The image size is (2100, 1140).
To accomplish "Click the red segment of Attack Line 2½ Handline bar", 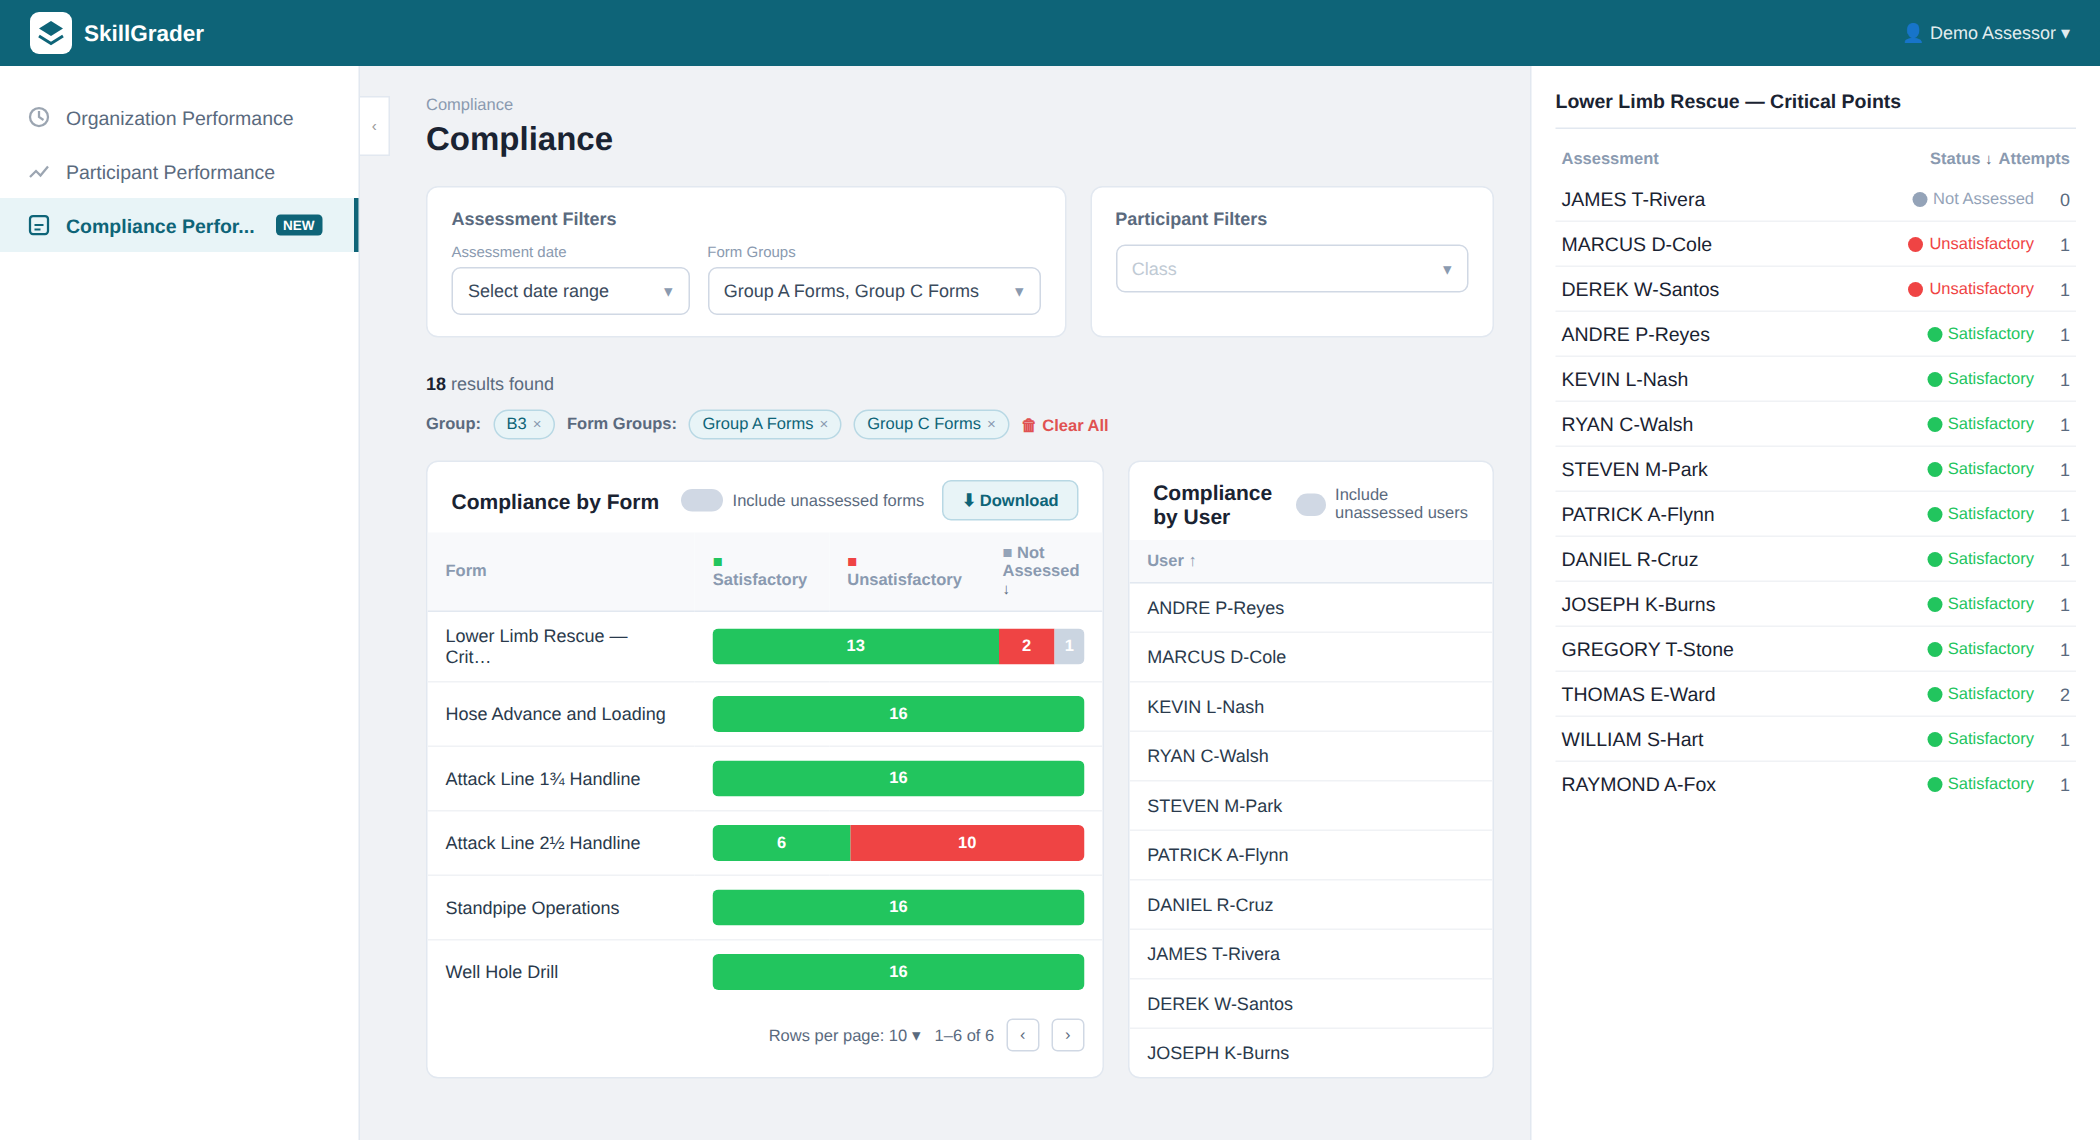I will point(966,842).
